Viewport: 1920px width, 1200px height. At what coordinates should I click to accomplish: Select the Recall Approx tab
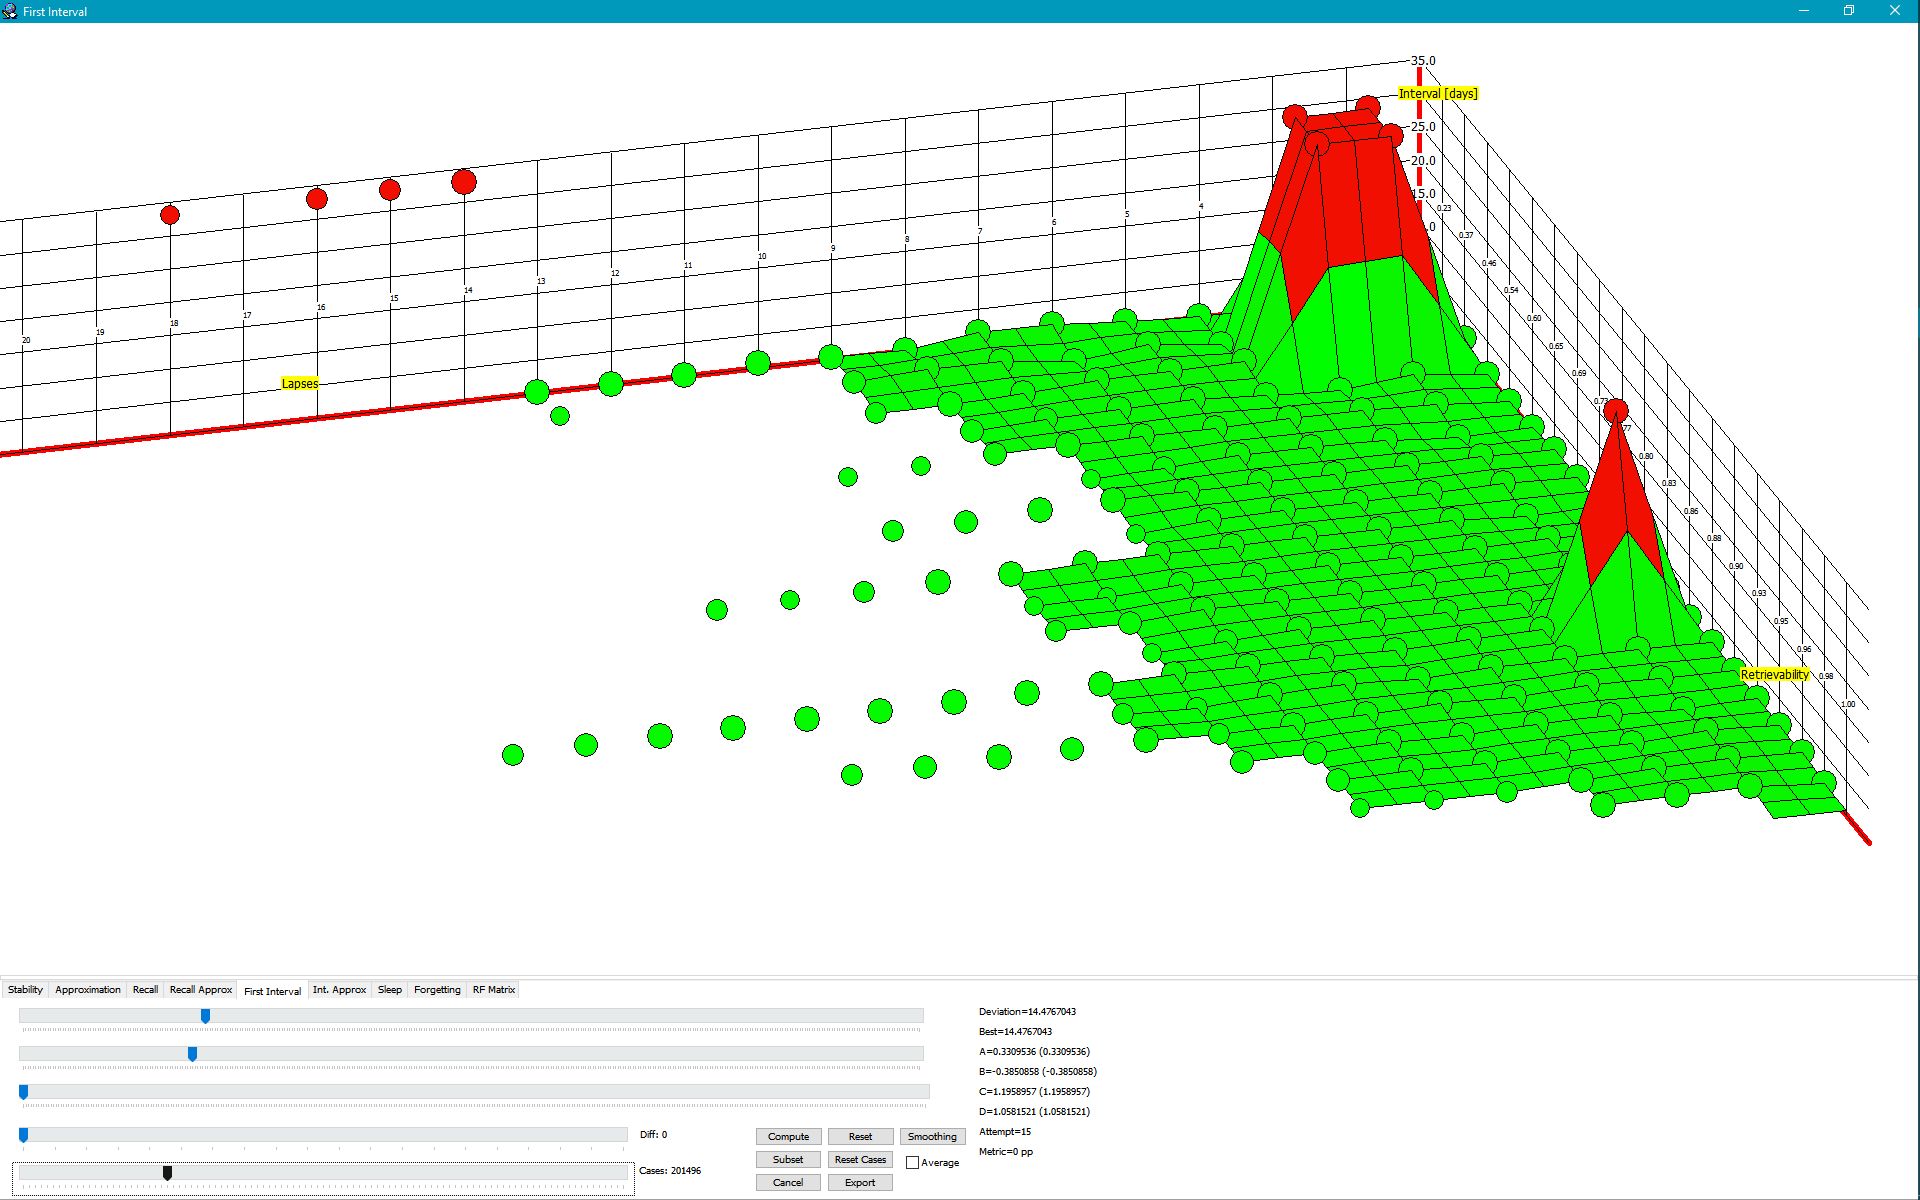point(200,989)
